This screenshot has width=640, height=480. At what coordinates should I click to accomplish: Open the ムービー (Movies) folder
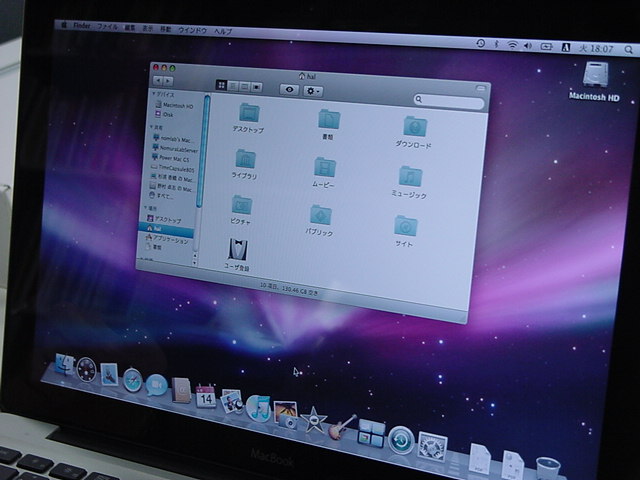click(x=325, y=168)
